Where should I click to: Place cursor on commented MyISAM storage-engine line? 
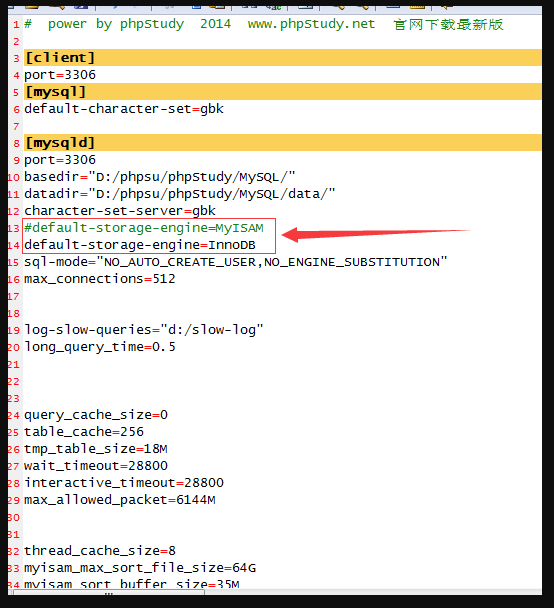click(144, 228)
